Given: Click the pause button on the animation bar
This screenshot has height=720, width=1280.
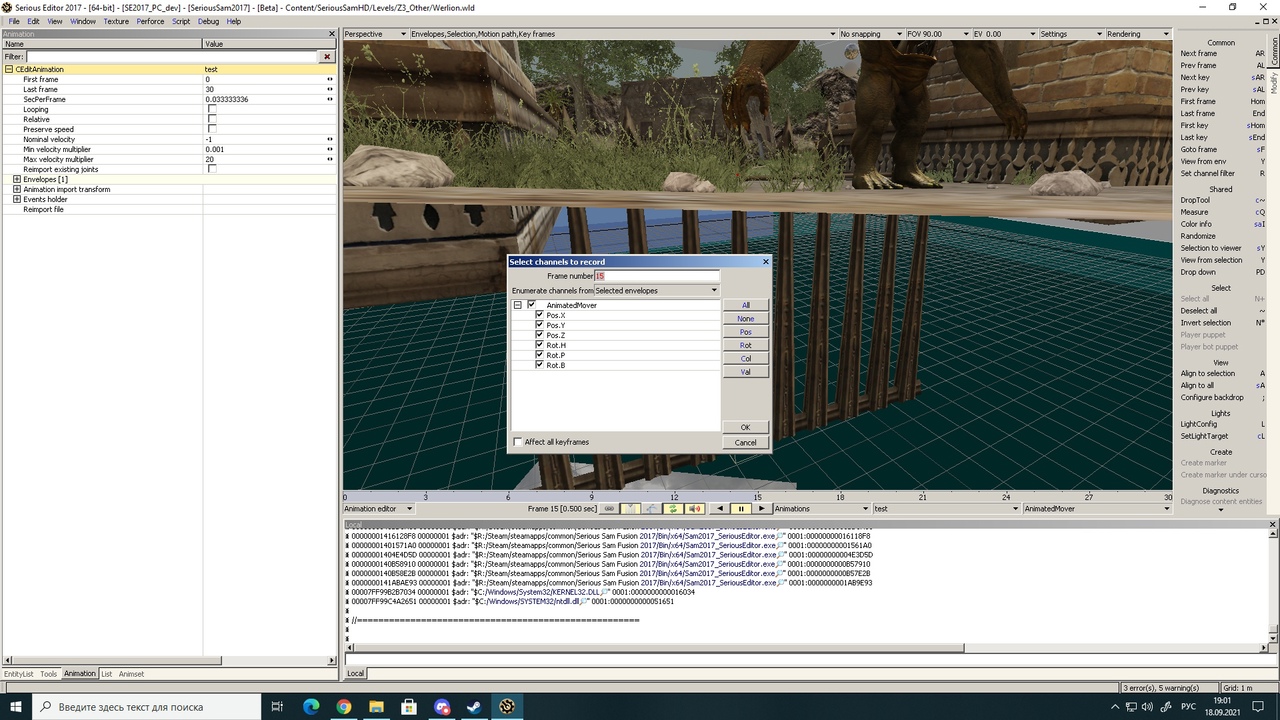Looking at the screenshot, I should [741, 509].
